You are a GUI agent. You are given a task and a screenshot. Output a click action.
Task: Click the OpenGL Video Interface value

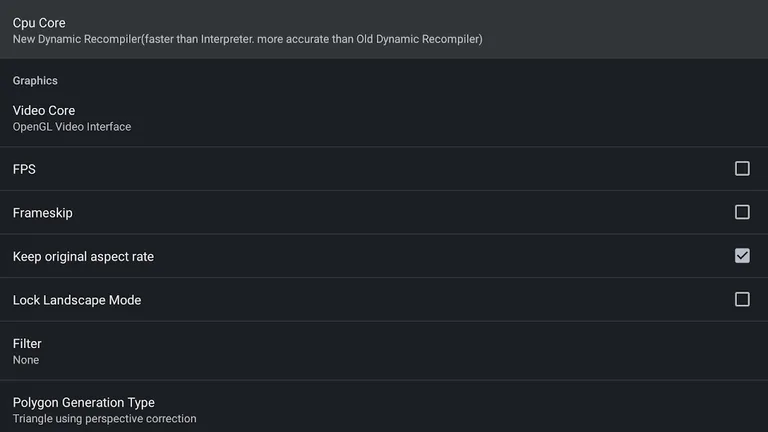72,127
